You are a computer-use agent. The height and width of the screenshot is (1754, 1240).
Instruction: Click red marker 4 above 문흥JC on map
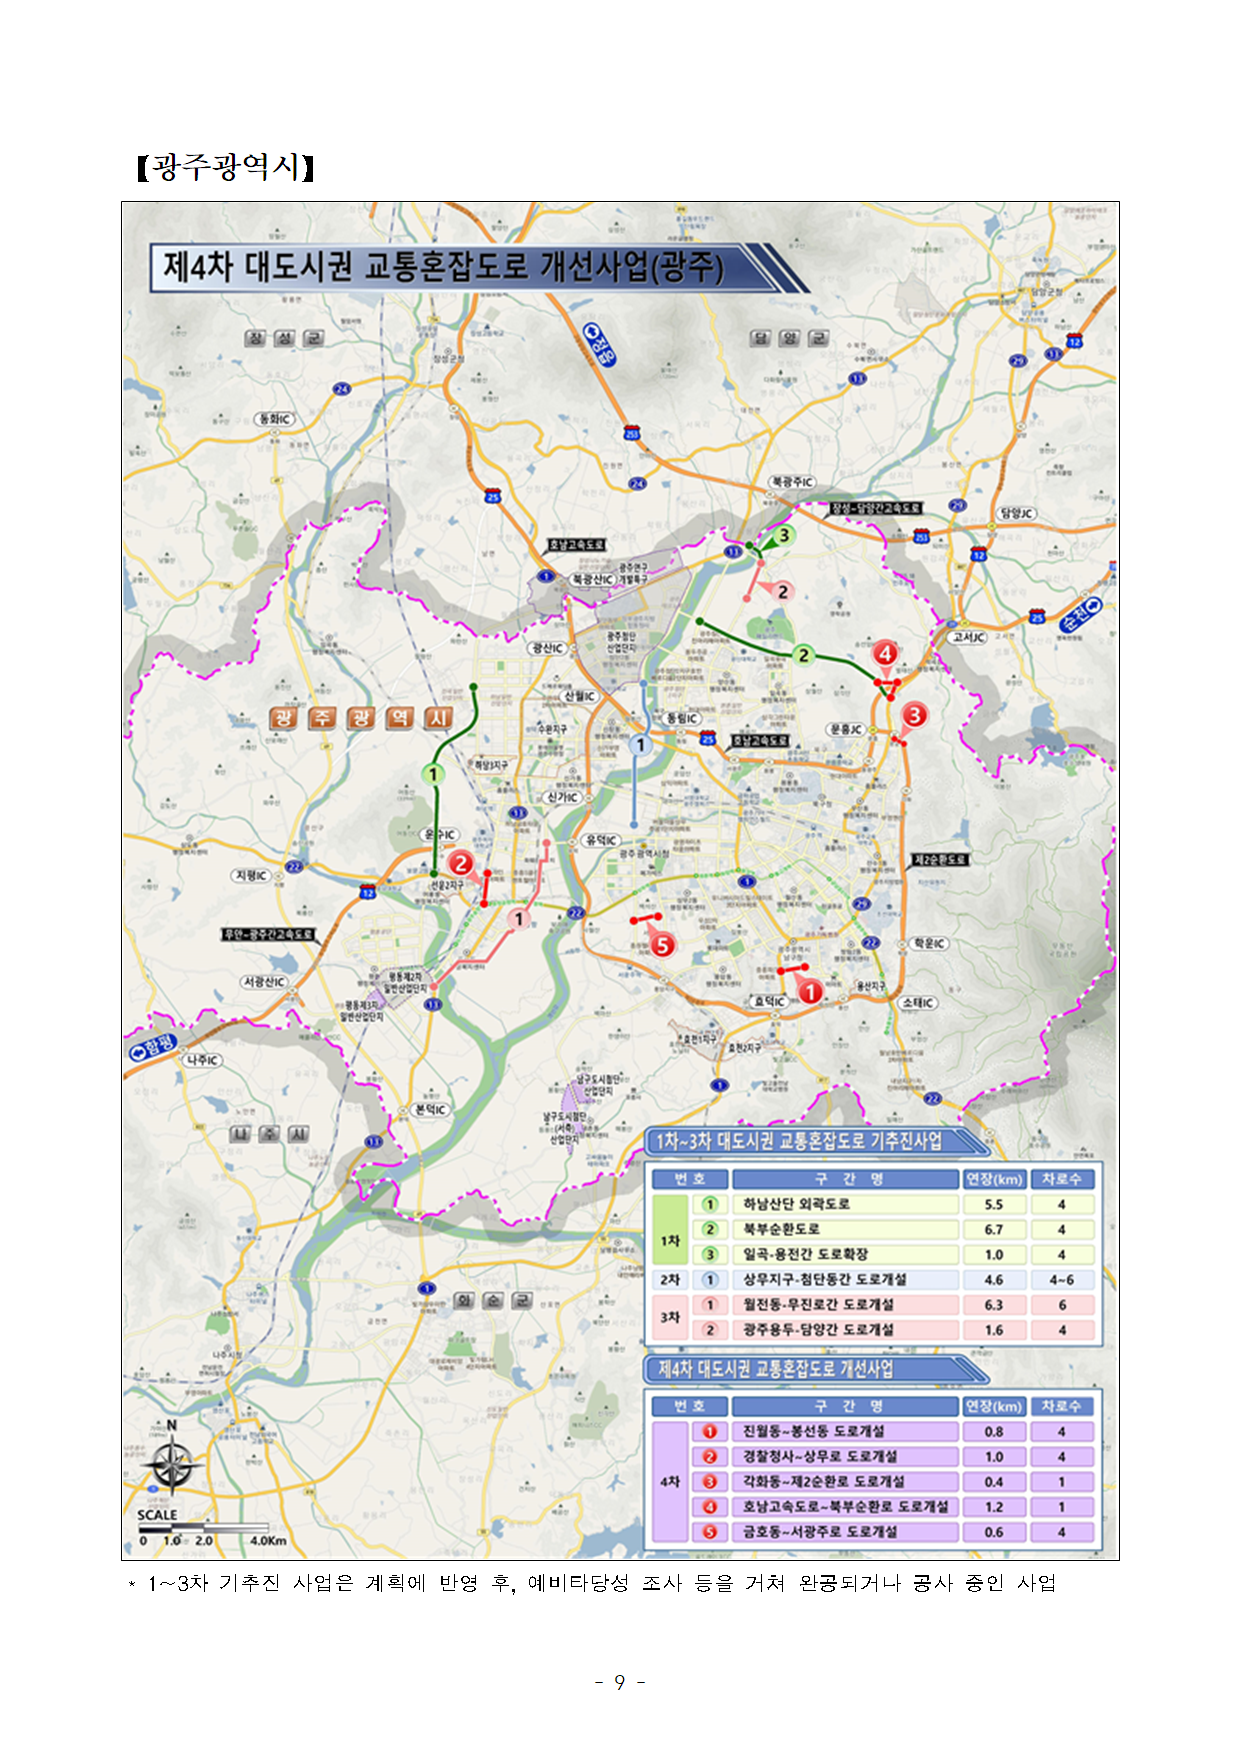(885, 653)
